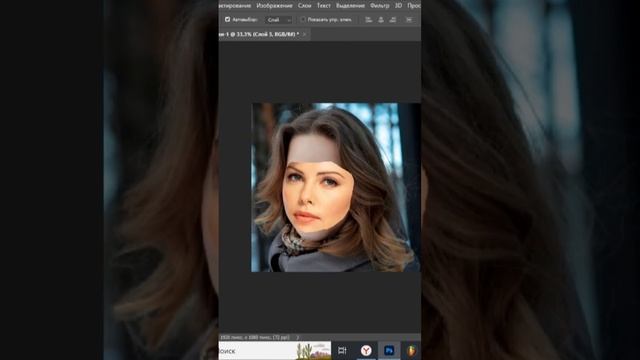
Task: Click the distribute icon at options bar end
Action: pos(409,20)
